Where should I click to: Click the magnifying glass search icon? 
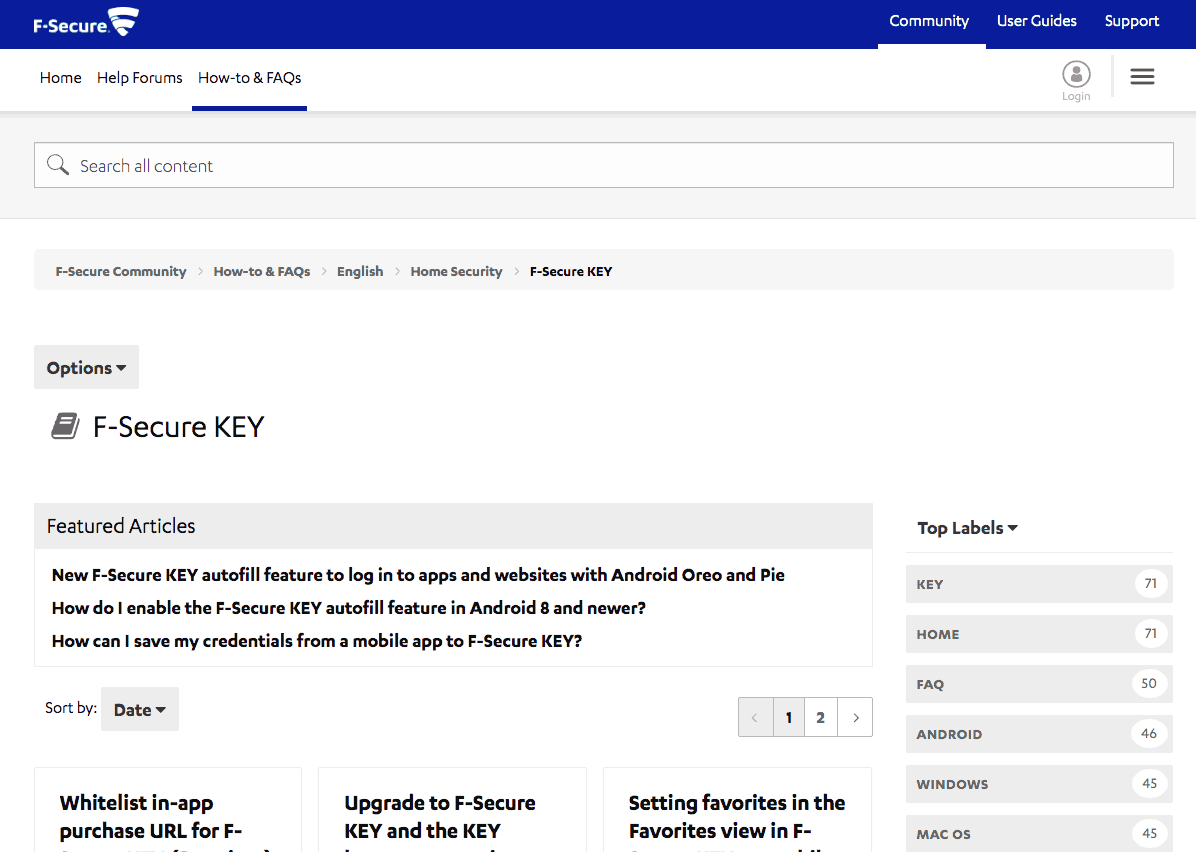pos(57,164)
